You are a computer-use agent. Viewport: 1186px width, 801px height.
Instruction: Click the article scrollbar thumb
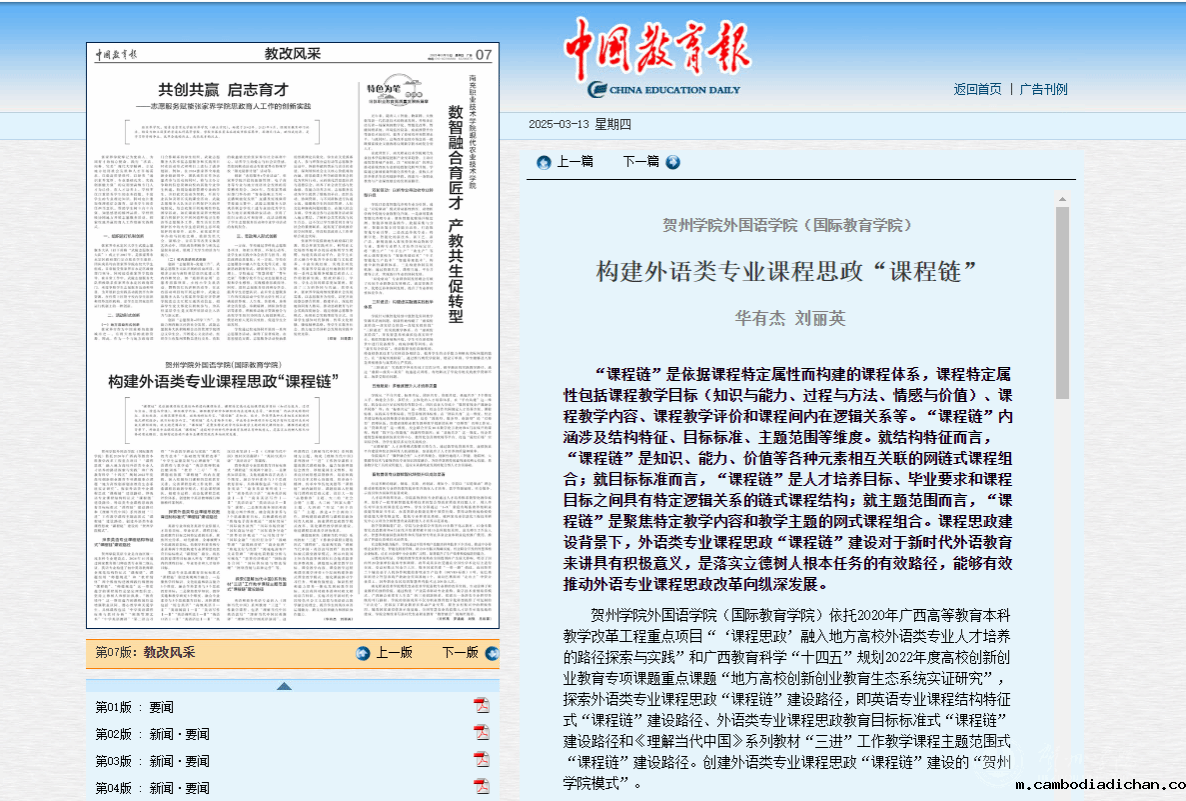pyautogui.click(x=1063, y=303)
